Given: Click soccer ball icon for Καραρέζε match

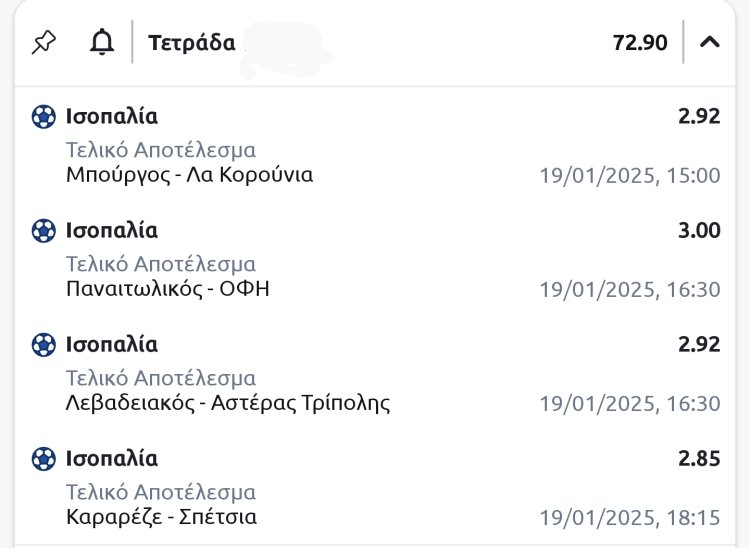Looking at the screenshot, I should point(43,459).
